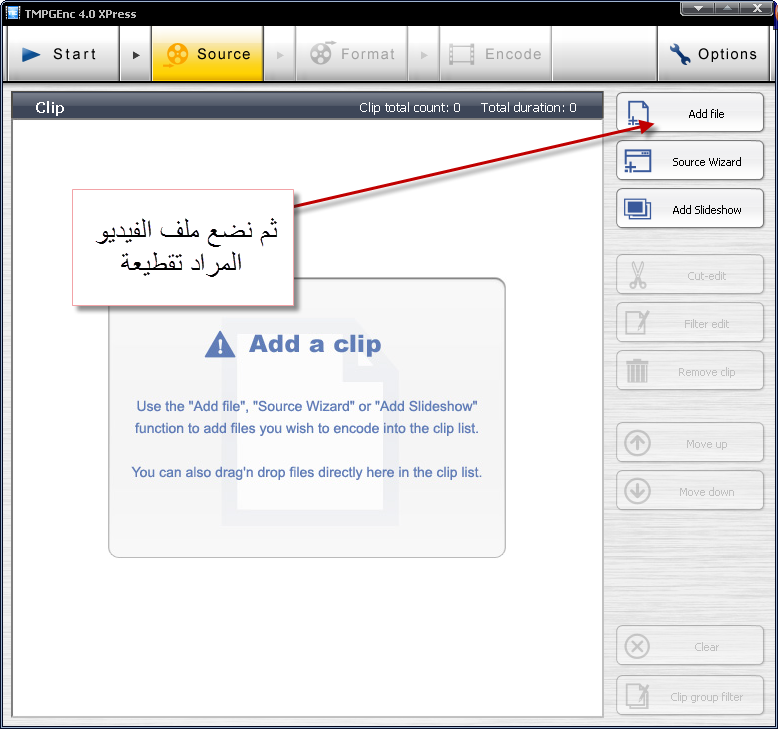This screenshot has height=729, width=778.
Task: Click the arrow between Start and Source
Action: [135, 54]
